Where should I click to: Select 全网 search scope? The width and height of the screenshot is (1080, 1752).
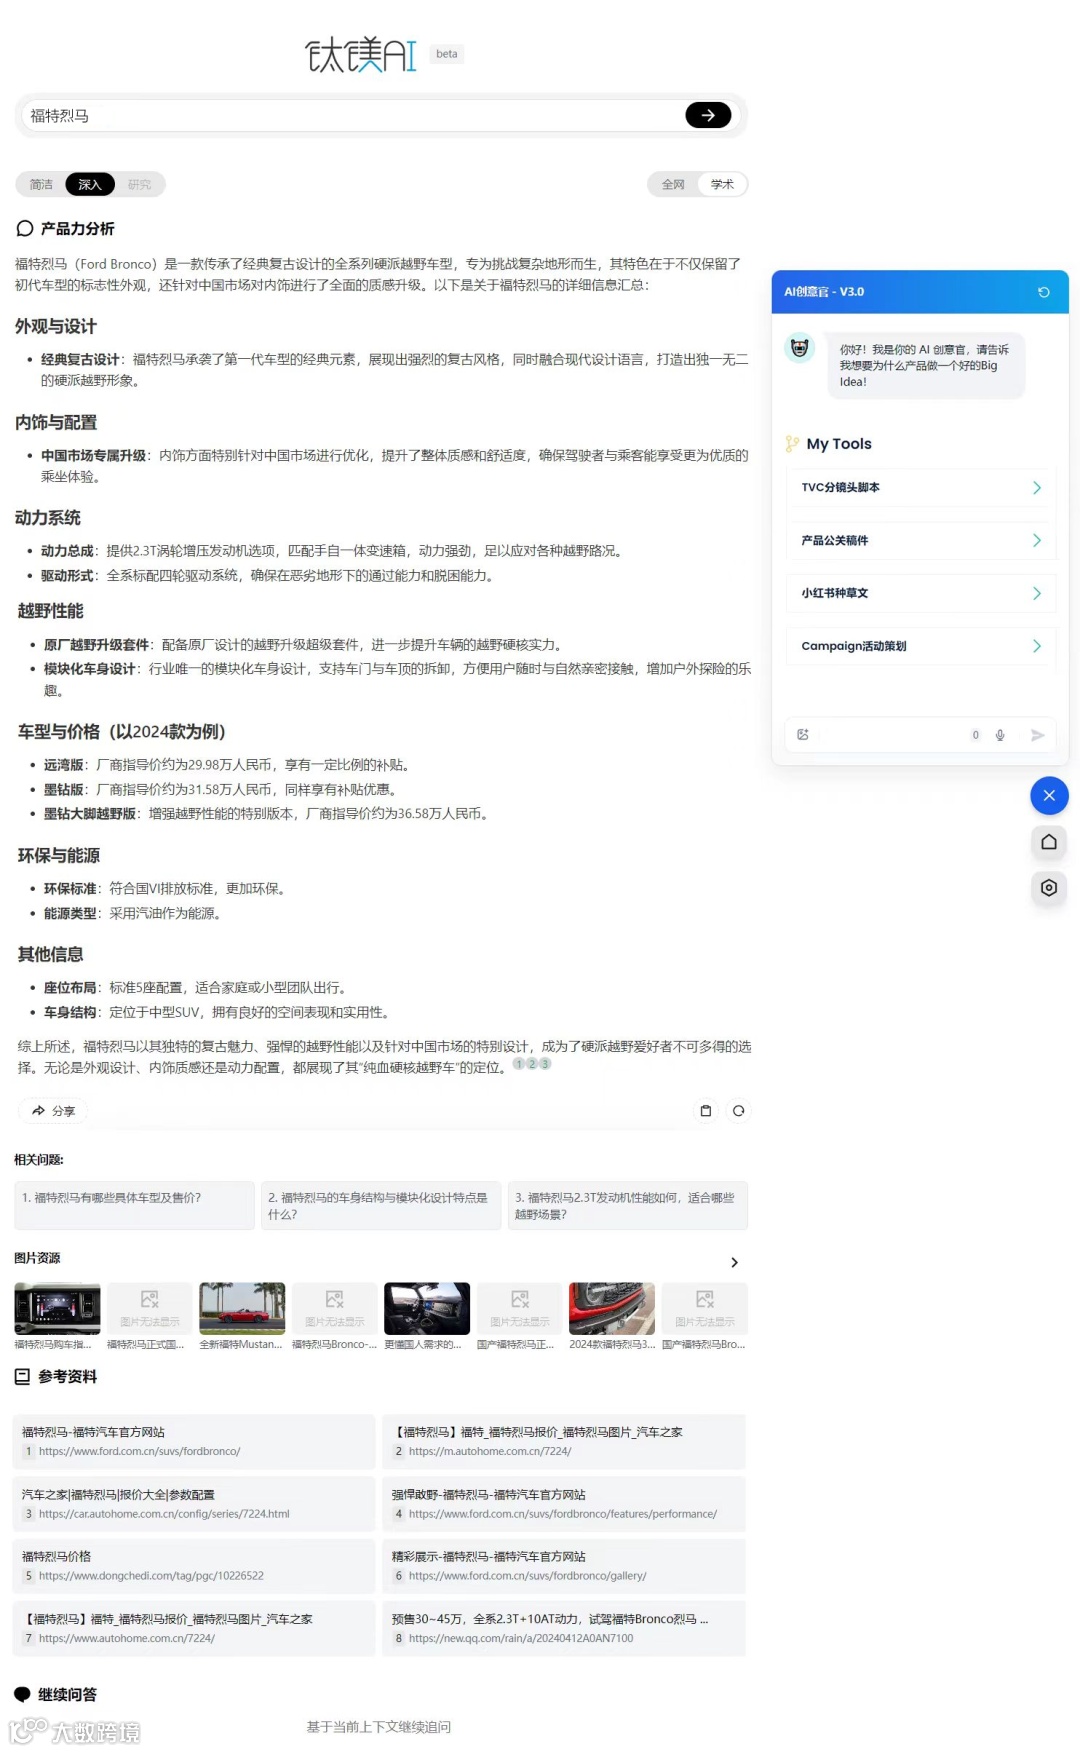(673, 185)
